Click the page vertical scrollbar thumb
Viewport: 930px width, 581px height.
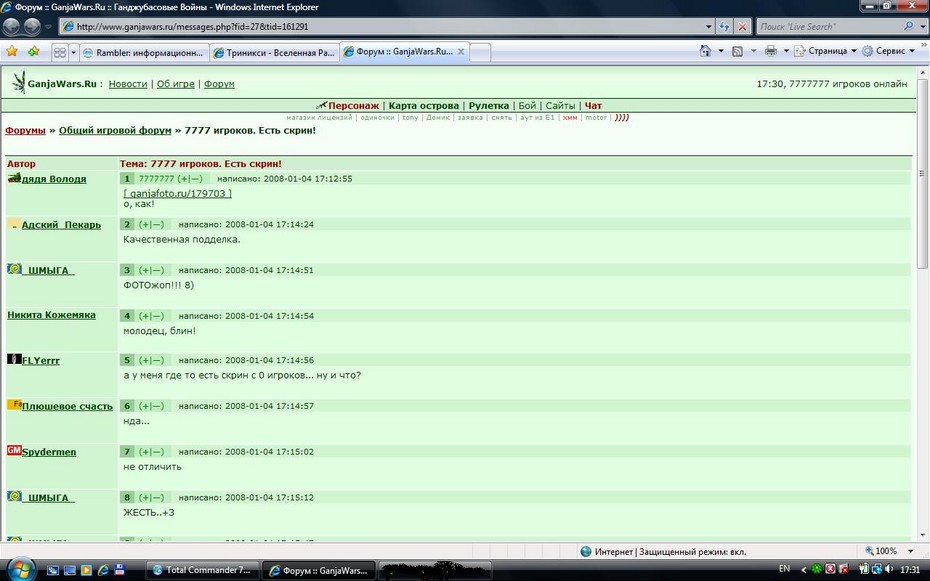pyautogui.click(x=922, y=173)
